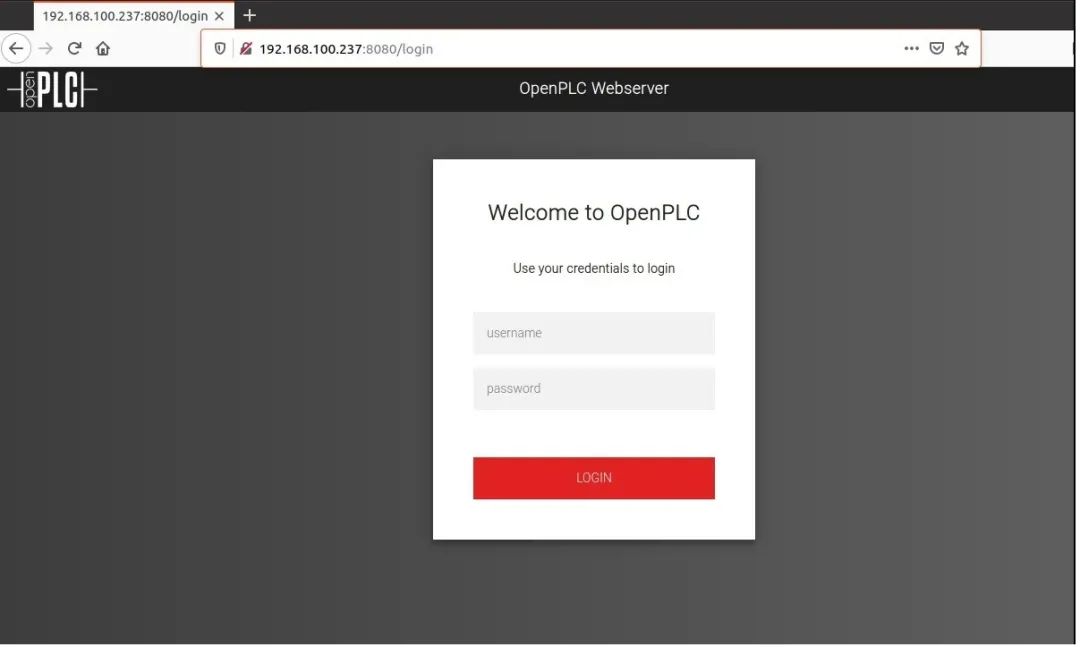Reload the OpenPLC login page

[74, 49]
